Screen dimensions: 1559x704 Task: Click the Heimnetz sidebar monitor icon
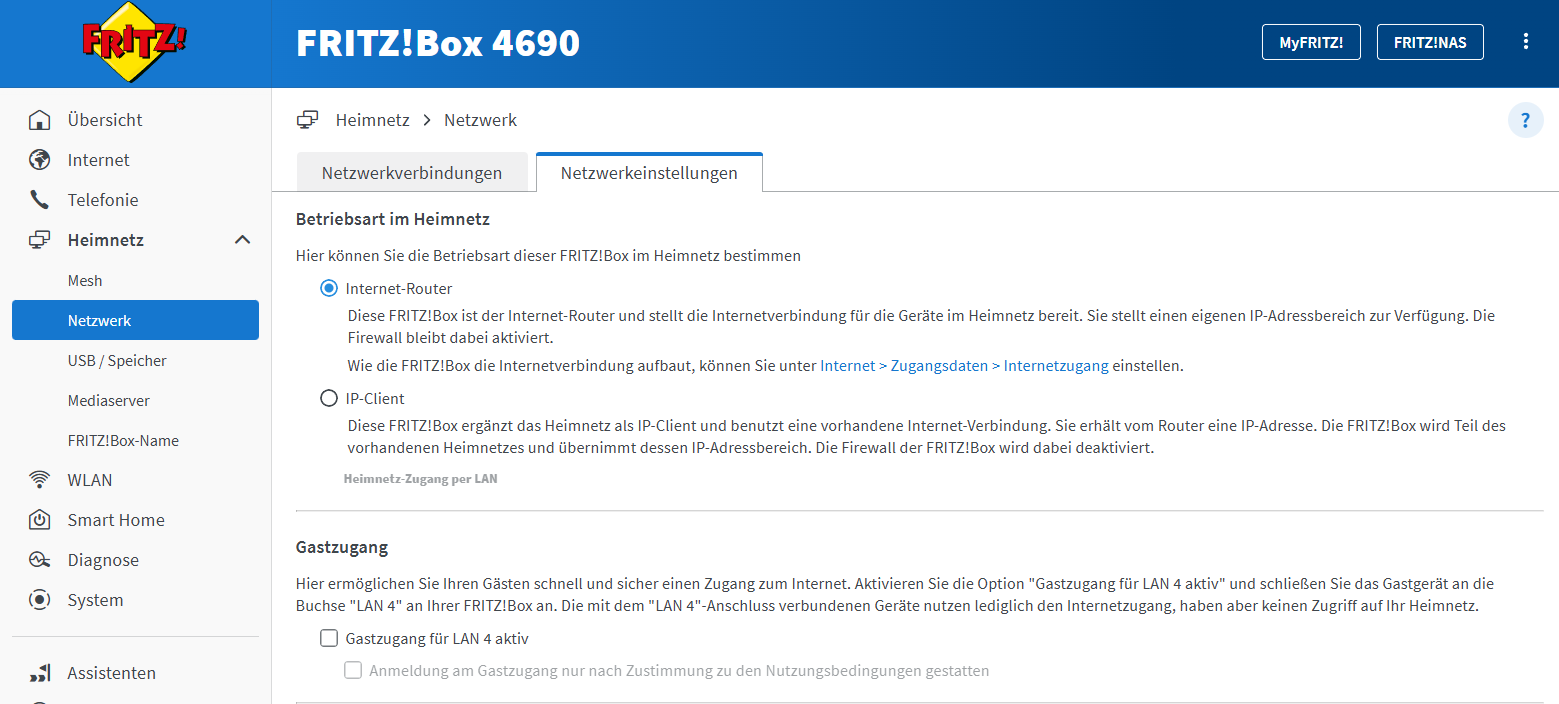click(x=40, y=240)
